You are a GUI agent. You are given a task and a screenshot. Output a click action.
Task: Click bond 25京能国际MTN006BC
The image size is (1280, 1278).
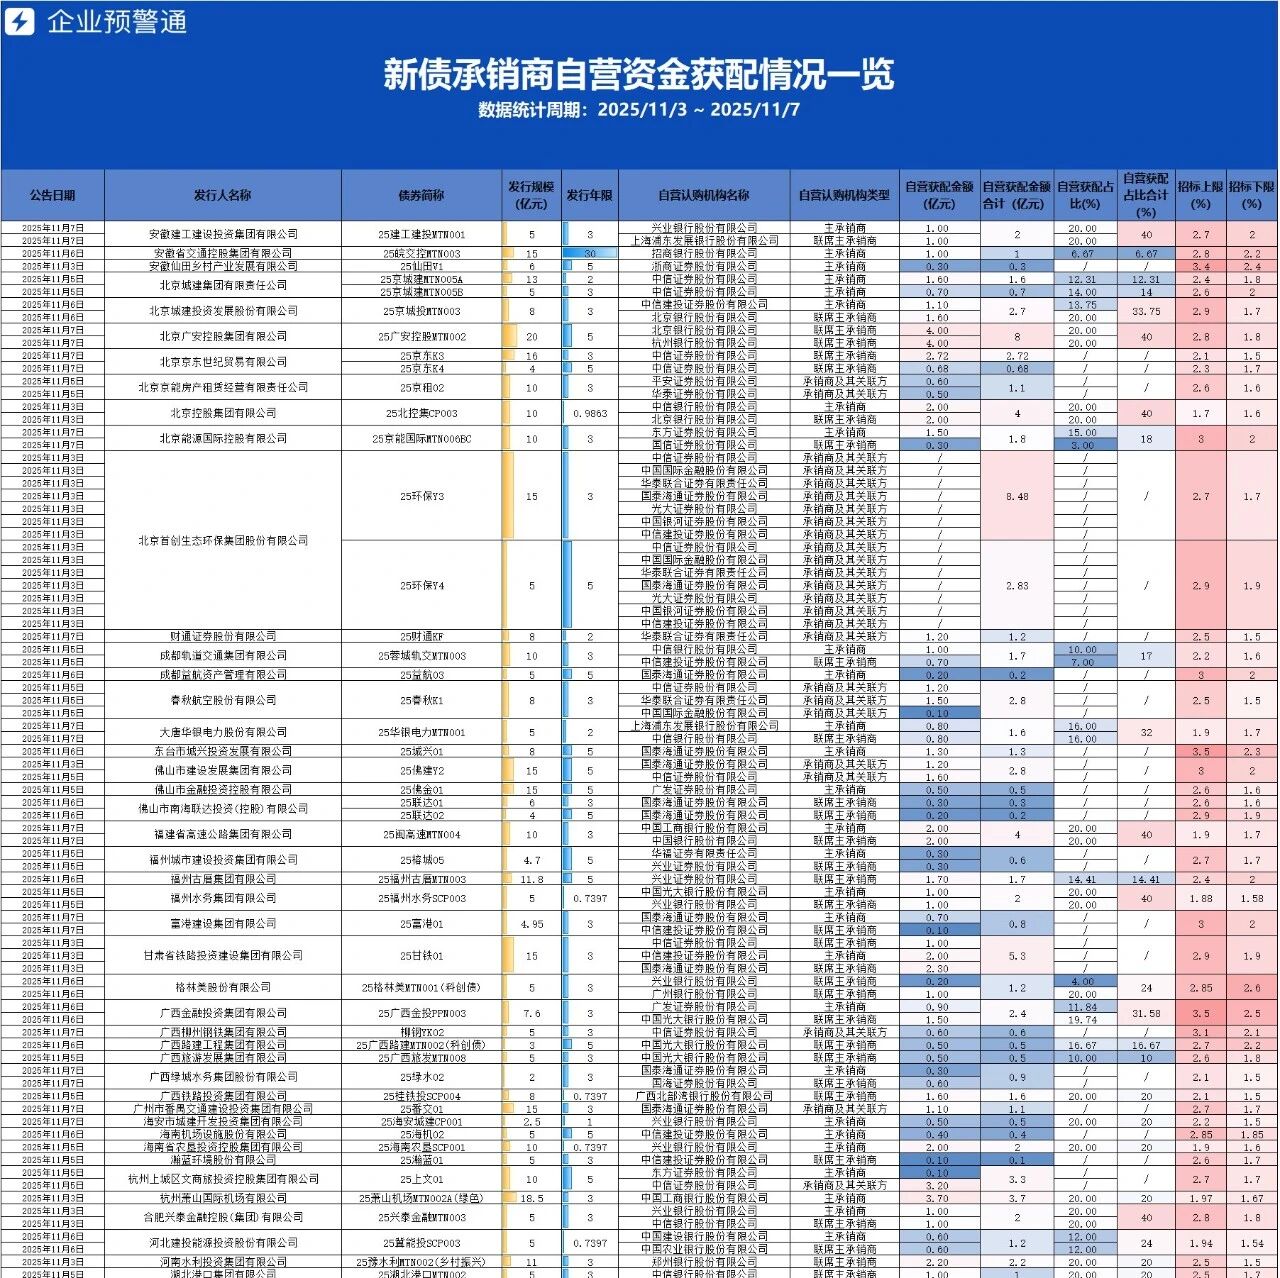point(422,438)
